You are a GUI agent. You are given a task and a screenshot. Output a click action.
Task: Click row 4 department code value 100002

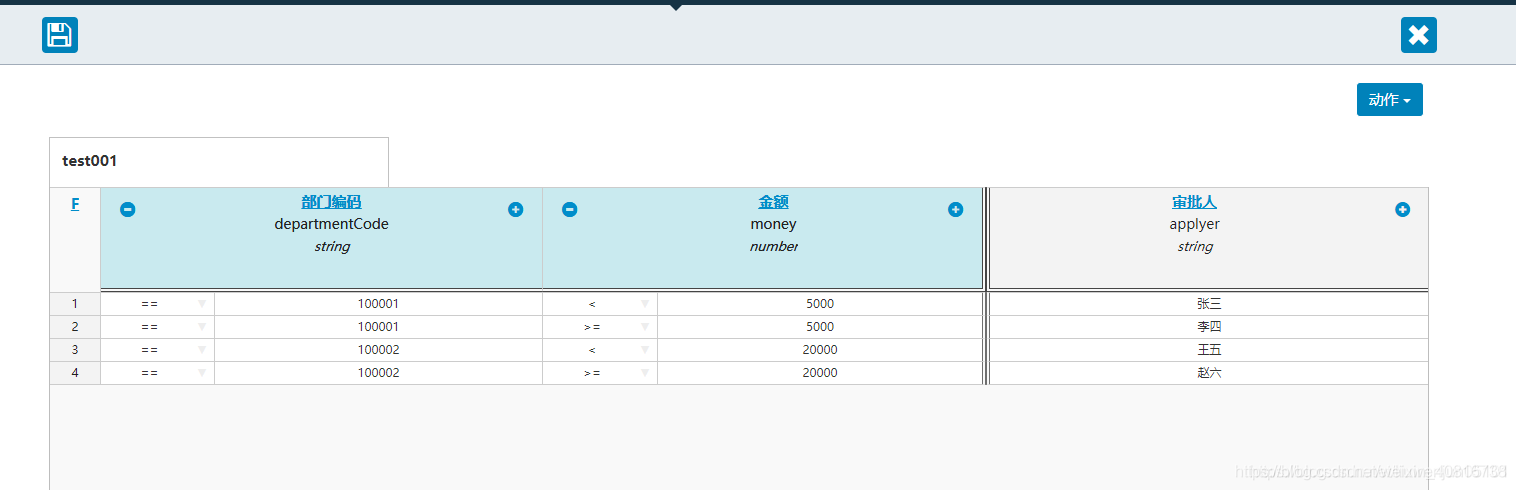point(378,373)
